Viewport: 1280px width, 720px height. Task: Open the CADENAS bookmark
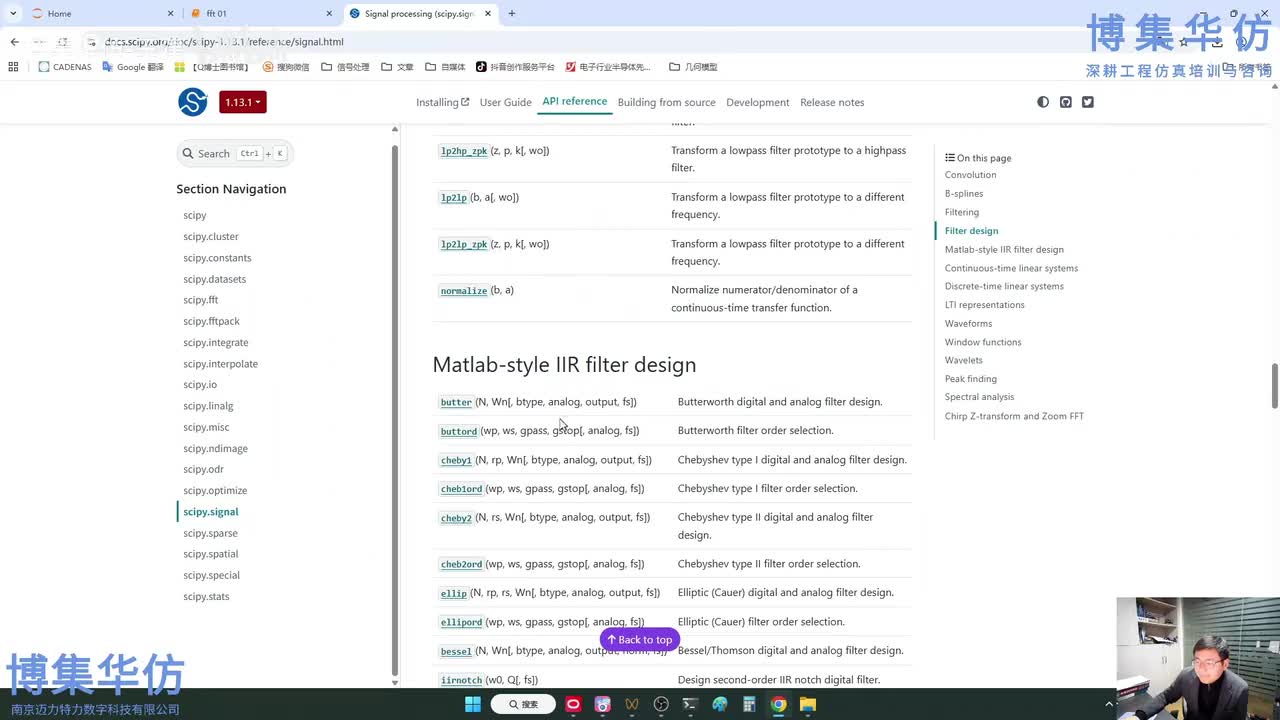[65, 67]
